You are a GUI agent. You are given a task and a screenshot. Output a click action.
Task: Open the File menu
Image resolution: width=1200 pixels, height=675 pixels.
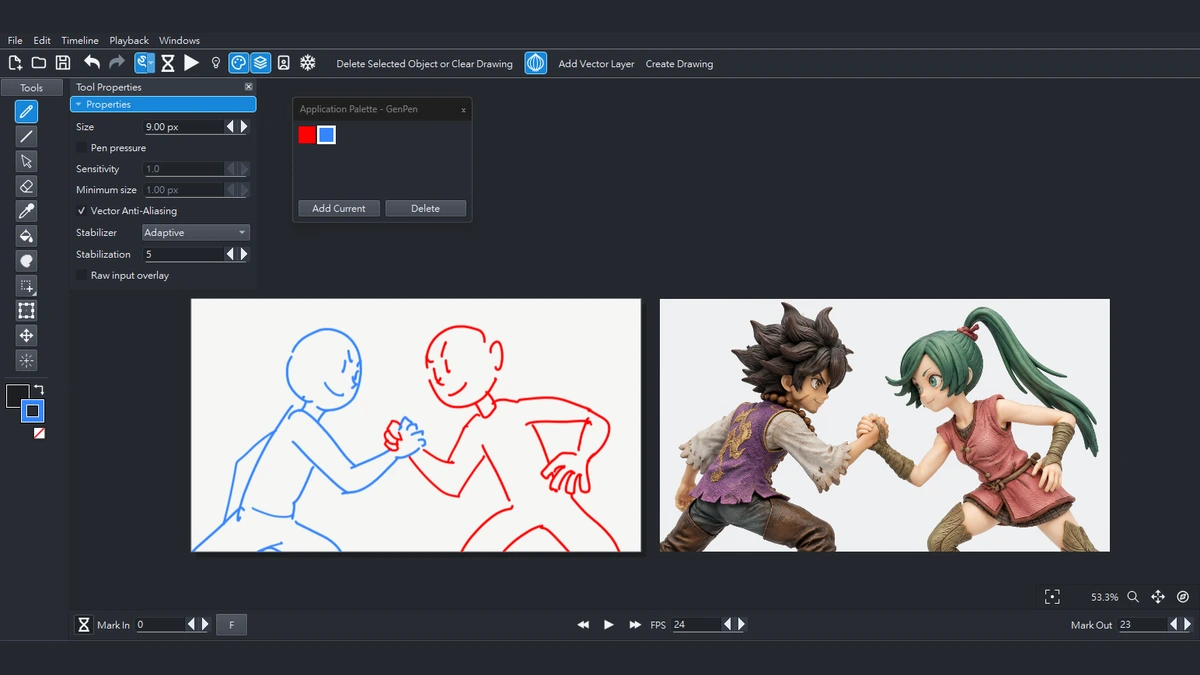(15, 40)
